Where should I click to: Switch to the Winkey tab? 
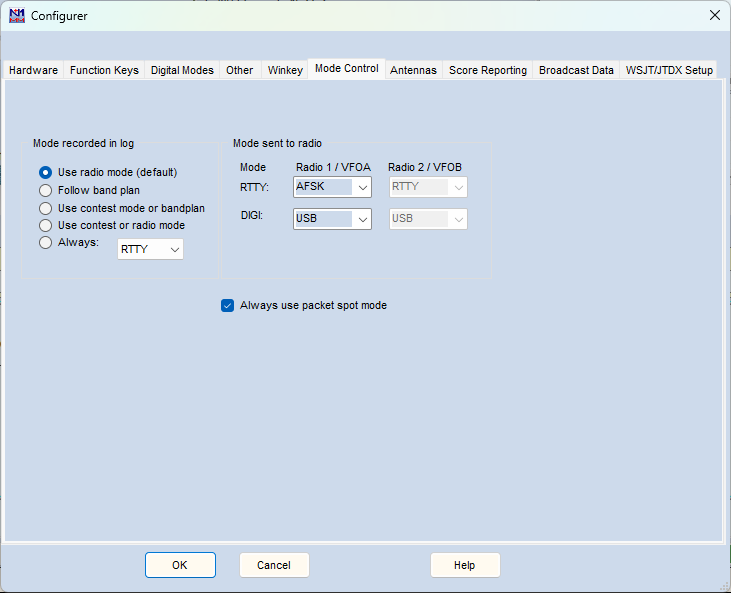point(285,70)
